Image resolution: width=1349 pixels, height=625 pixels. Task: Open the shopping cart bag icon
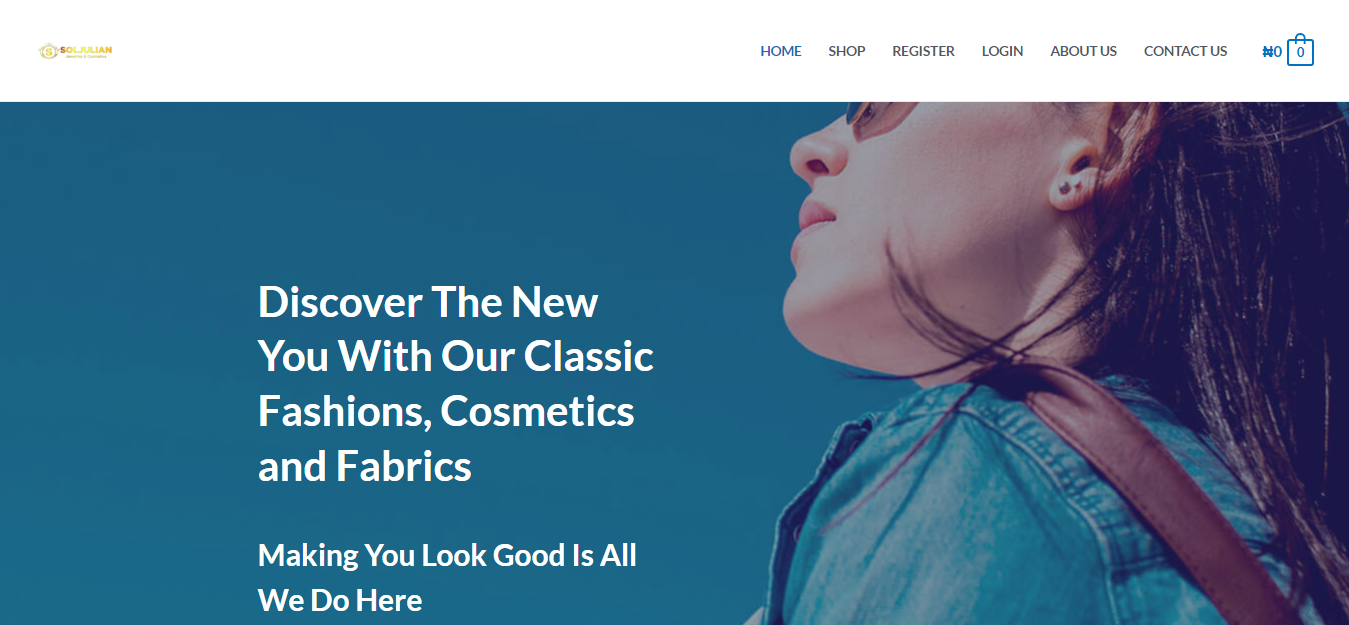[x=1300, y=51]
